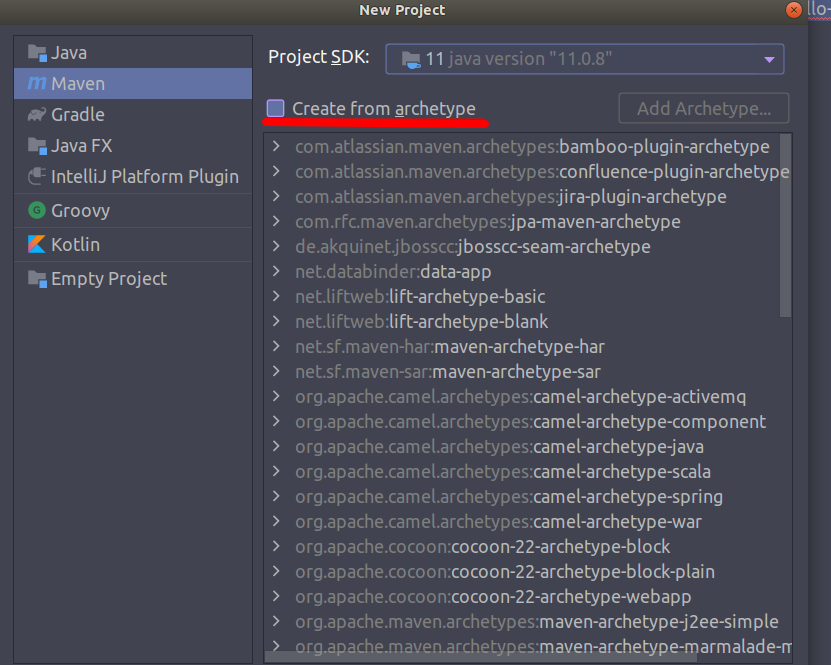
Task: Click the Maven 'm' icon
Action: (x=37, y=83)
